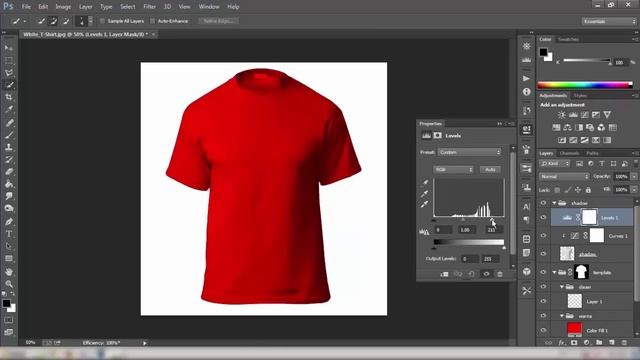Switch to the Paths tab
The width and height of the screenshot is (640, 360).
(x=592, y=153)
